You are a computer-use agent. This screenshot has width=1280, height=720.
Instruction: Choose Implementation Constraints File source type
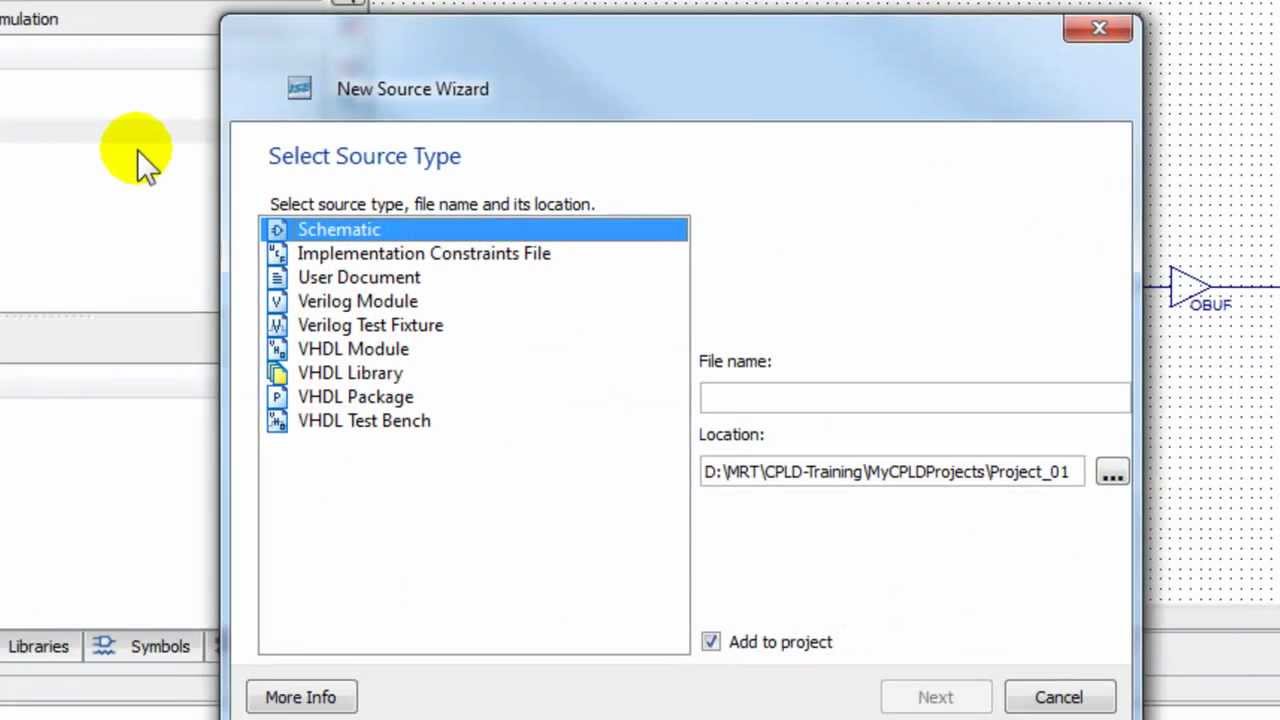[x=474, y=254]
